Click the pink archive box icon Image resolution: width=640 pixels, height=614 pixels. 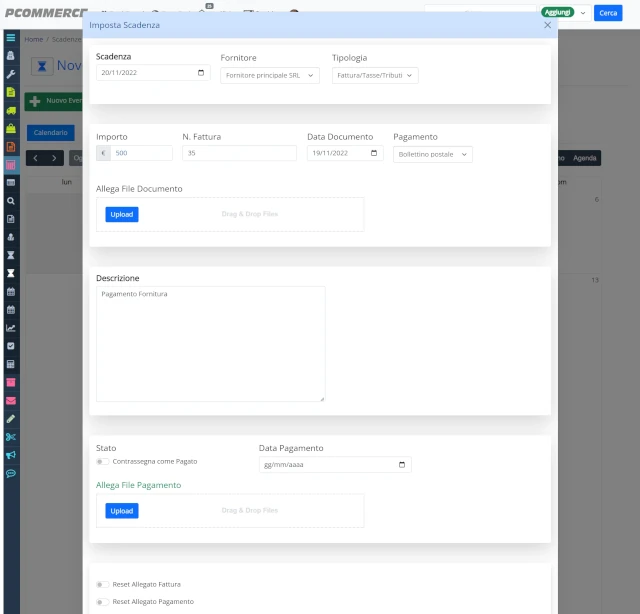11,382
